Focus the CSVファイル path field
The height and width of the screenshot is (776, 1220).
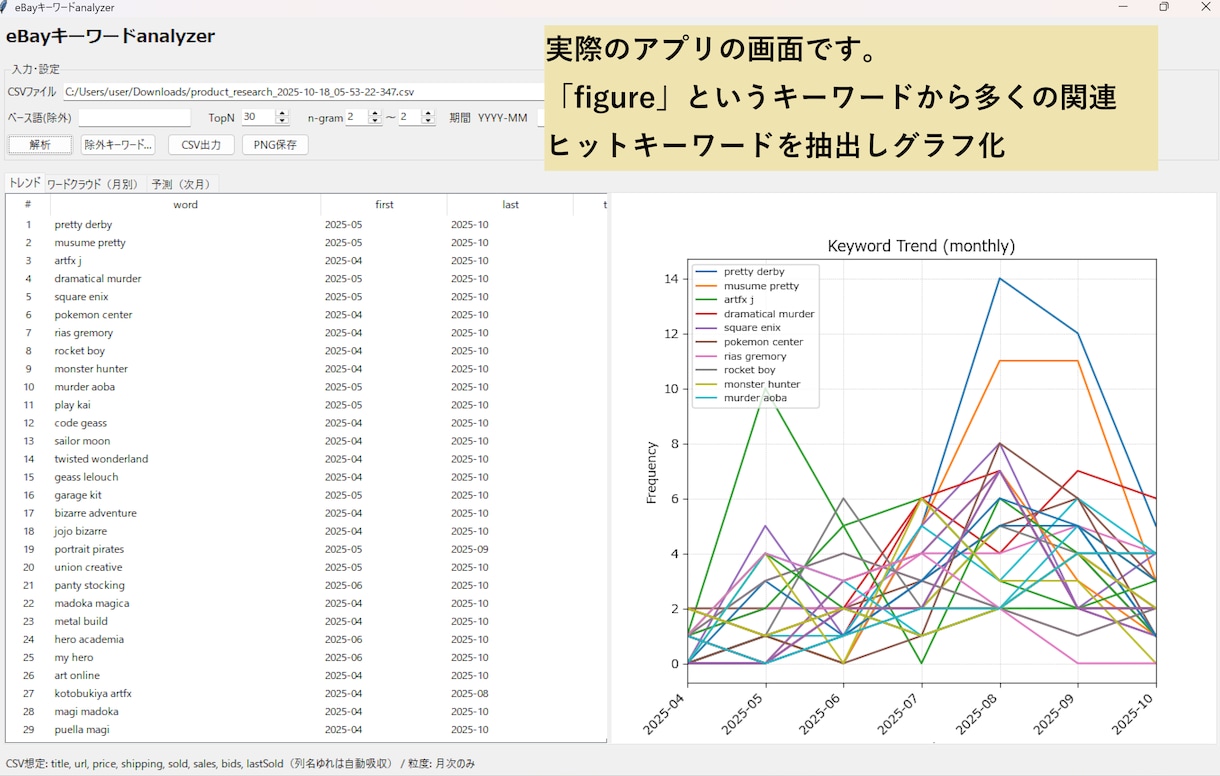[x=303, y=92]
